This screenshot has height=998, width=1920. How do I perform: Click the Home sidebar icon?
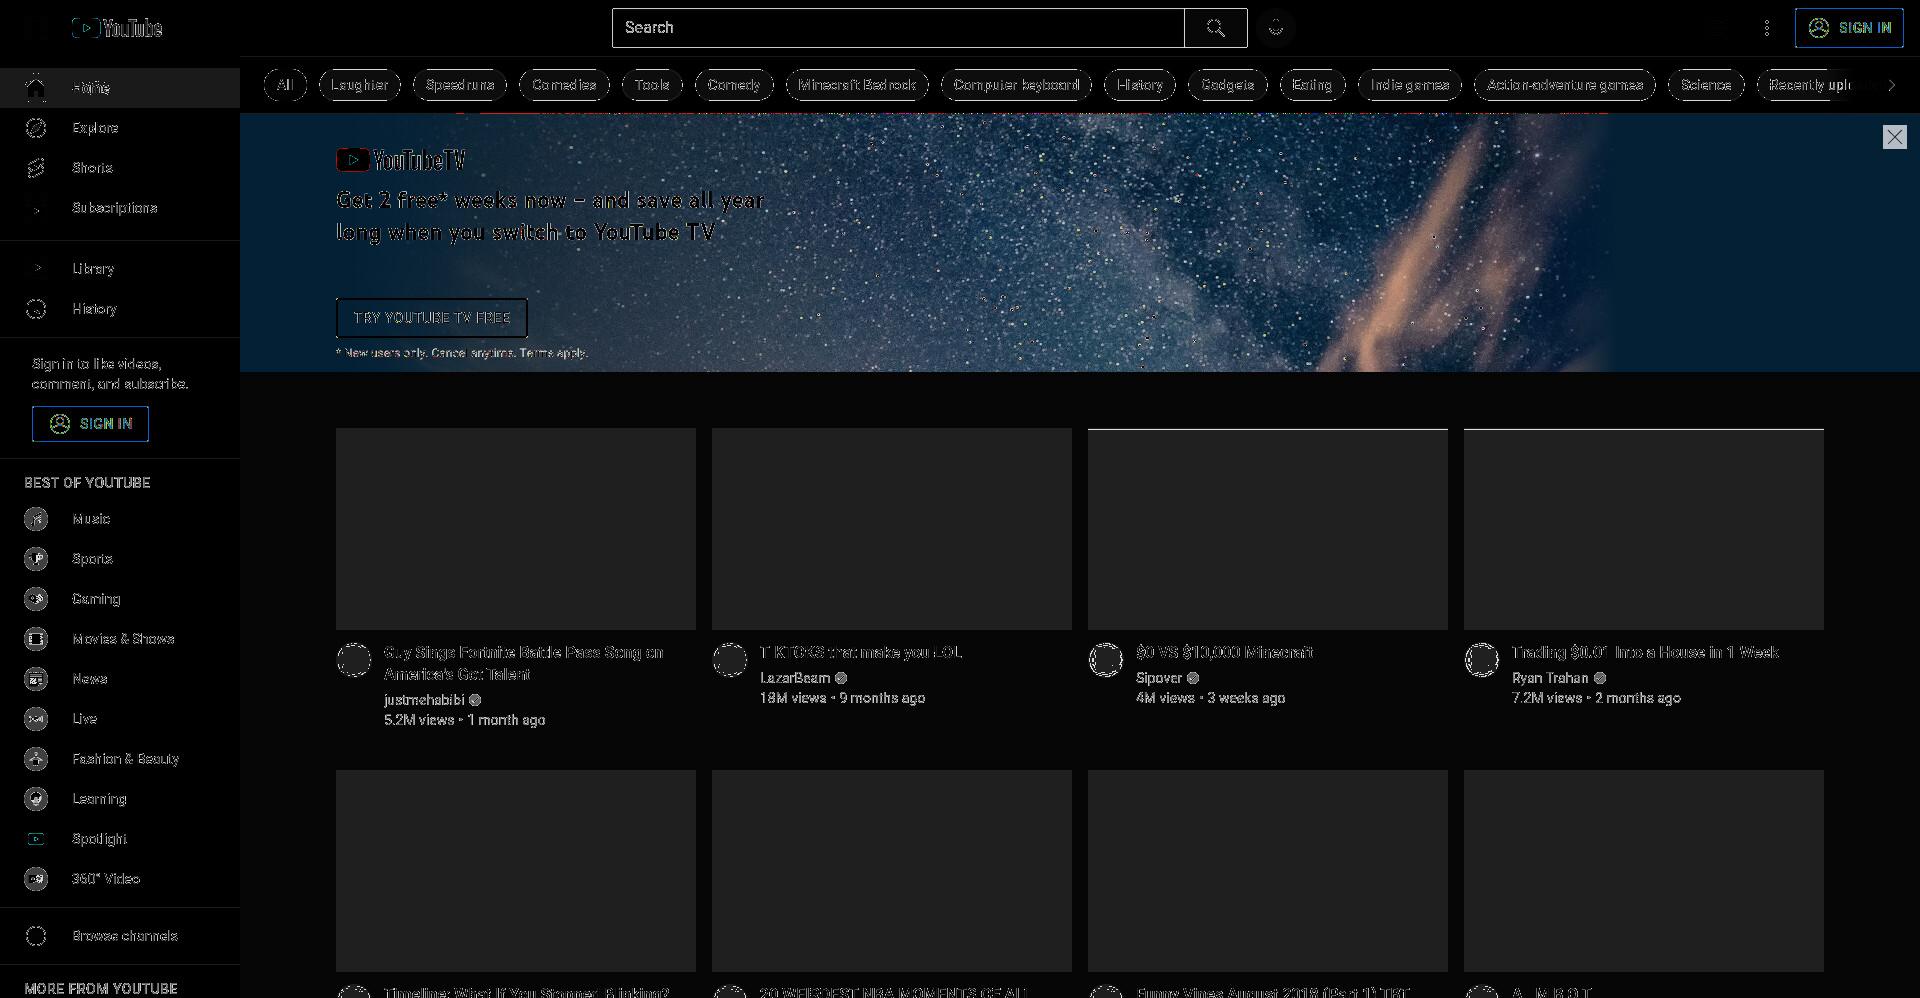(36, 88)
